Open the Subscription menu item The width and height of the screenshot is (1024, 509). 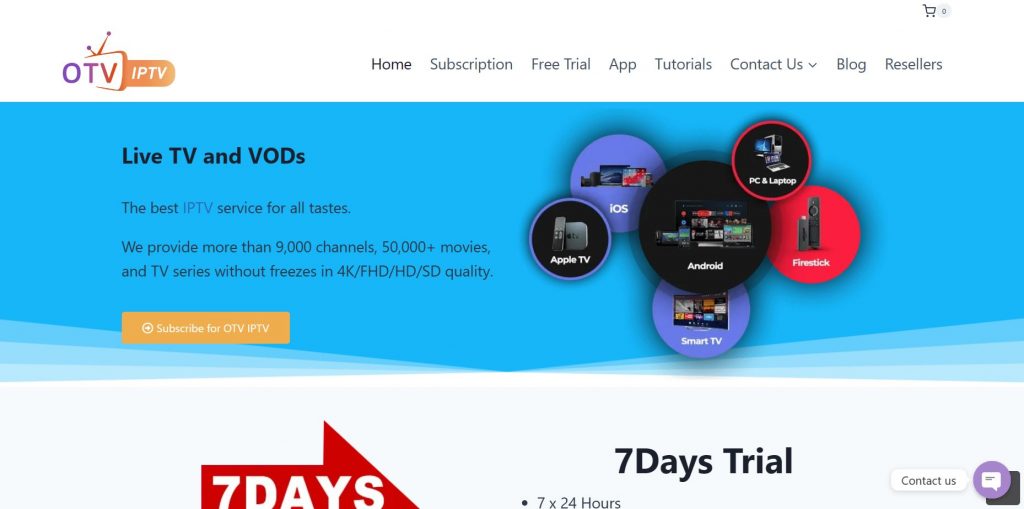pos(471,64)
